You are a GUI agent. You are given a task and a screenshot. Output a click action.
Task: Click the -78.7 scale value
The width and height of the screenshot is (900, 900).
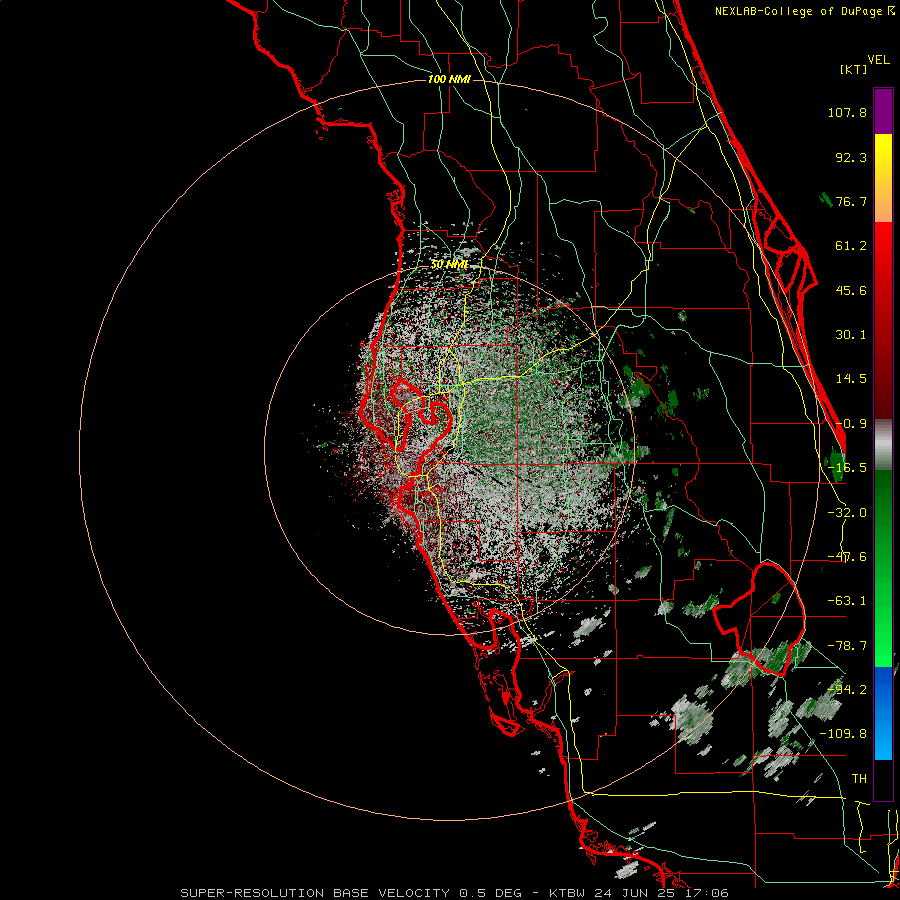click(847, 646)
